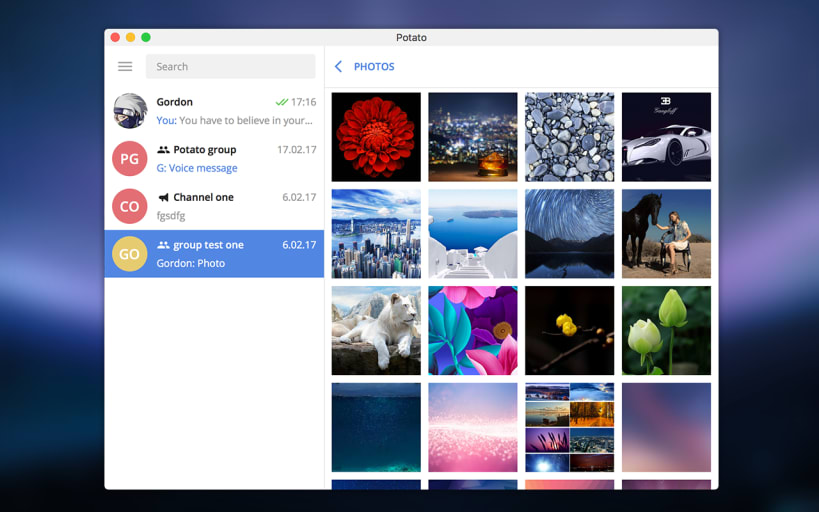Click the green double-check read receipt
Image resolution: width=819 pixels, height=512 pixels.
click(x=282, y=102)
